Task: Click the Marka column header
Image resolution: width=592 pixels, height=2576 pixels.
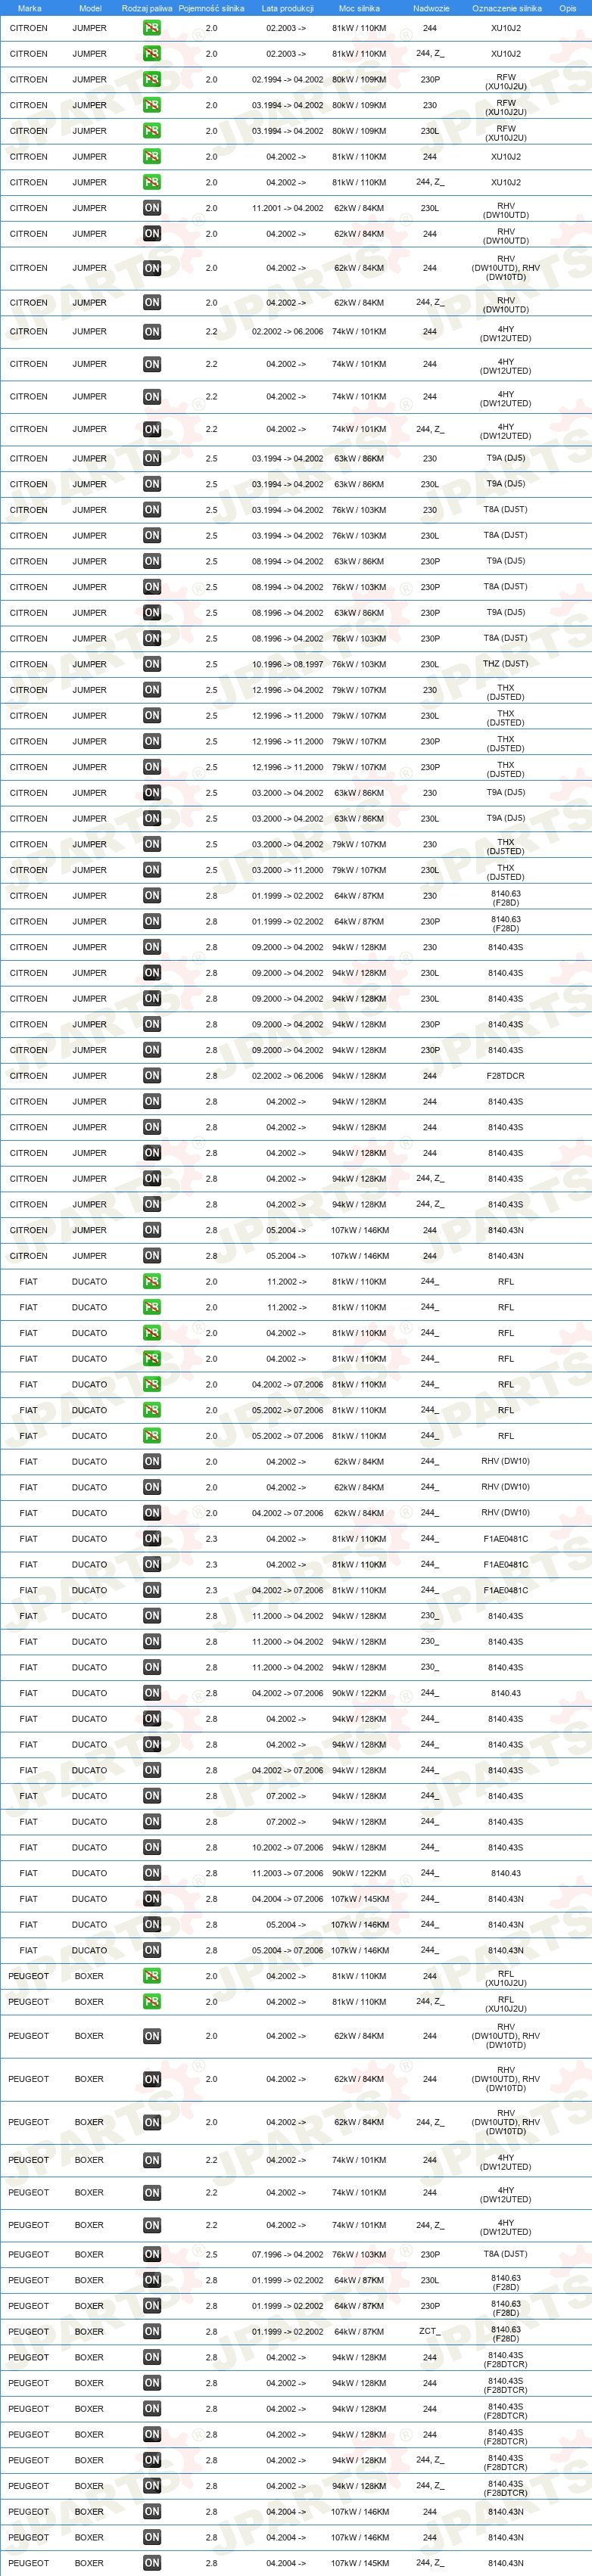Action: click(x=29, y=8)
